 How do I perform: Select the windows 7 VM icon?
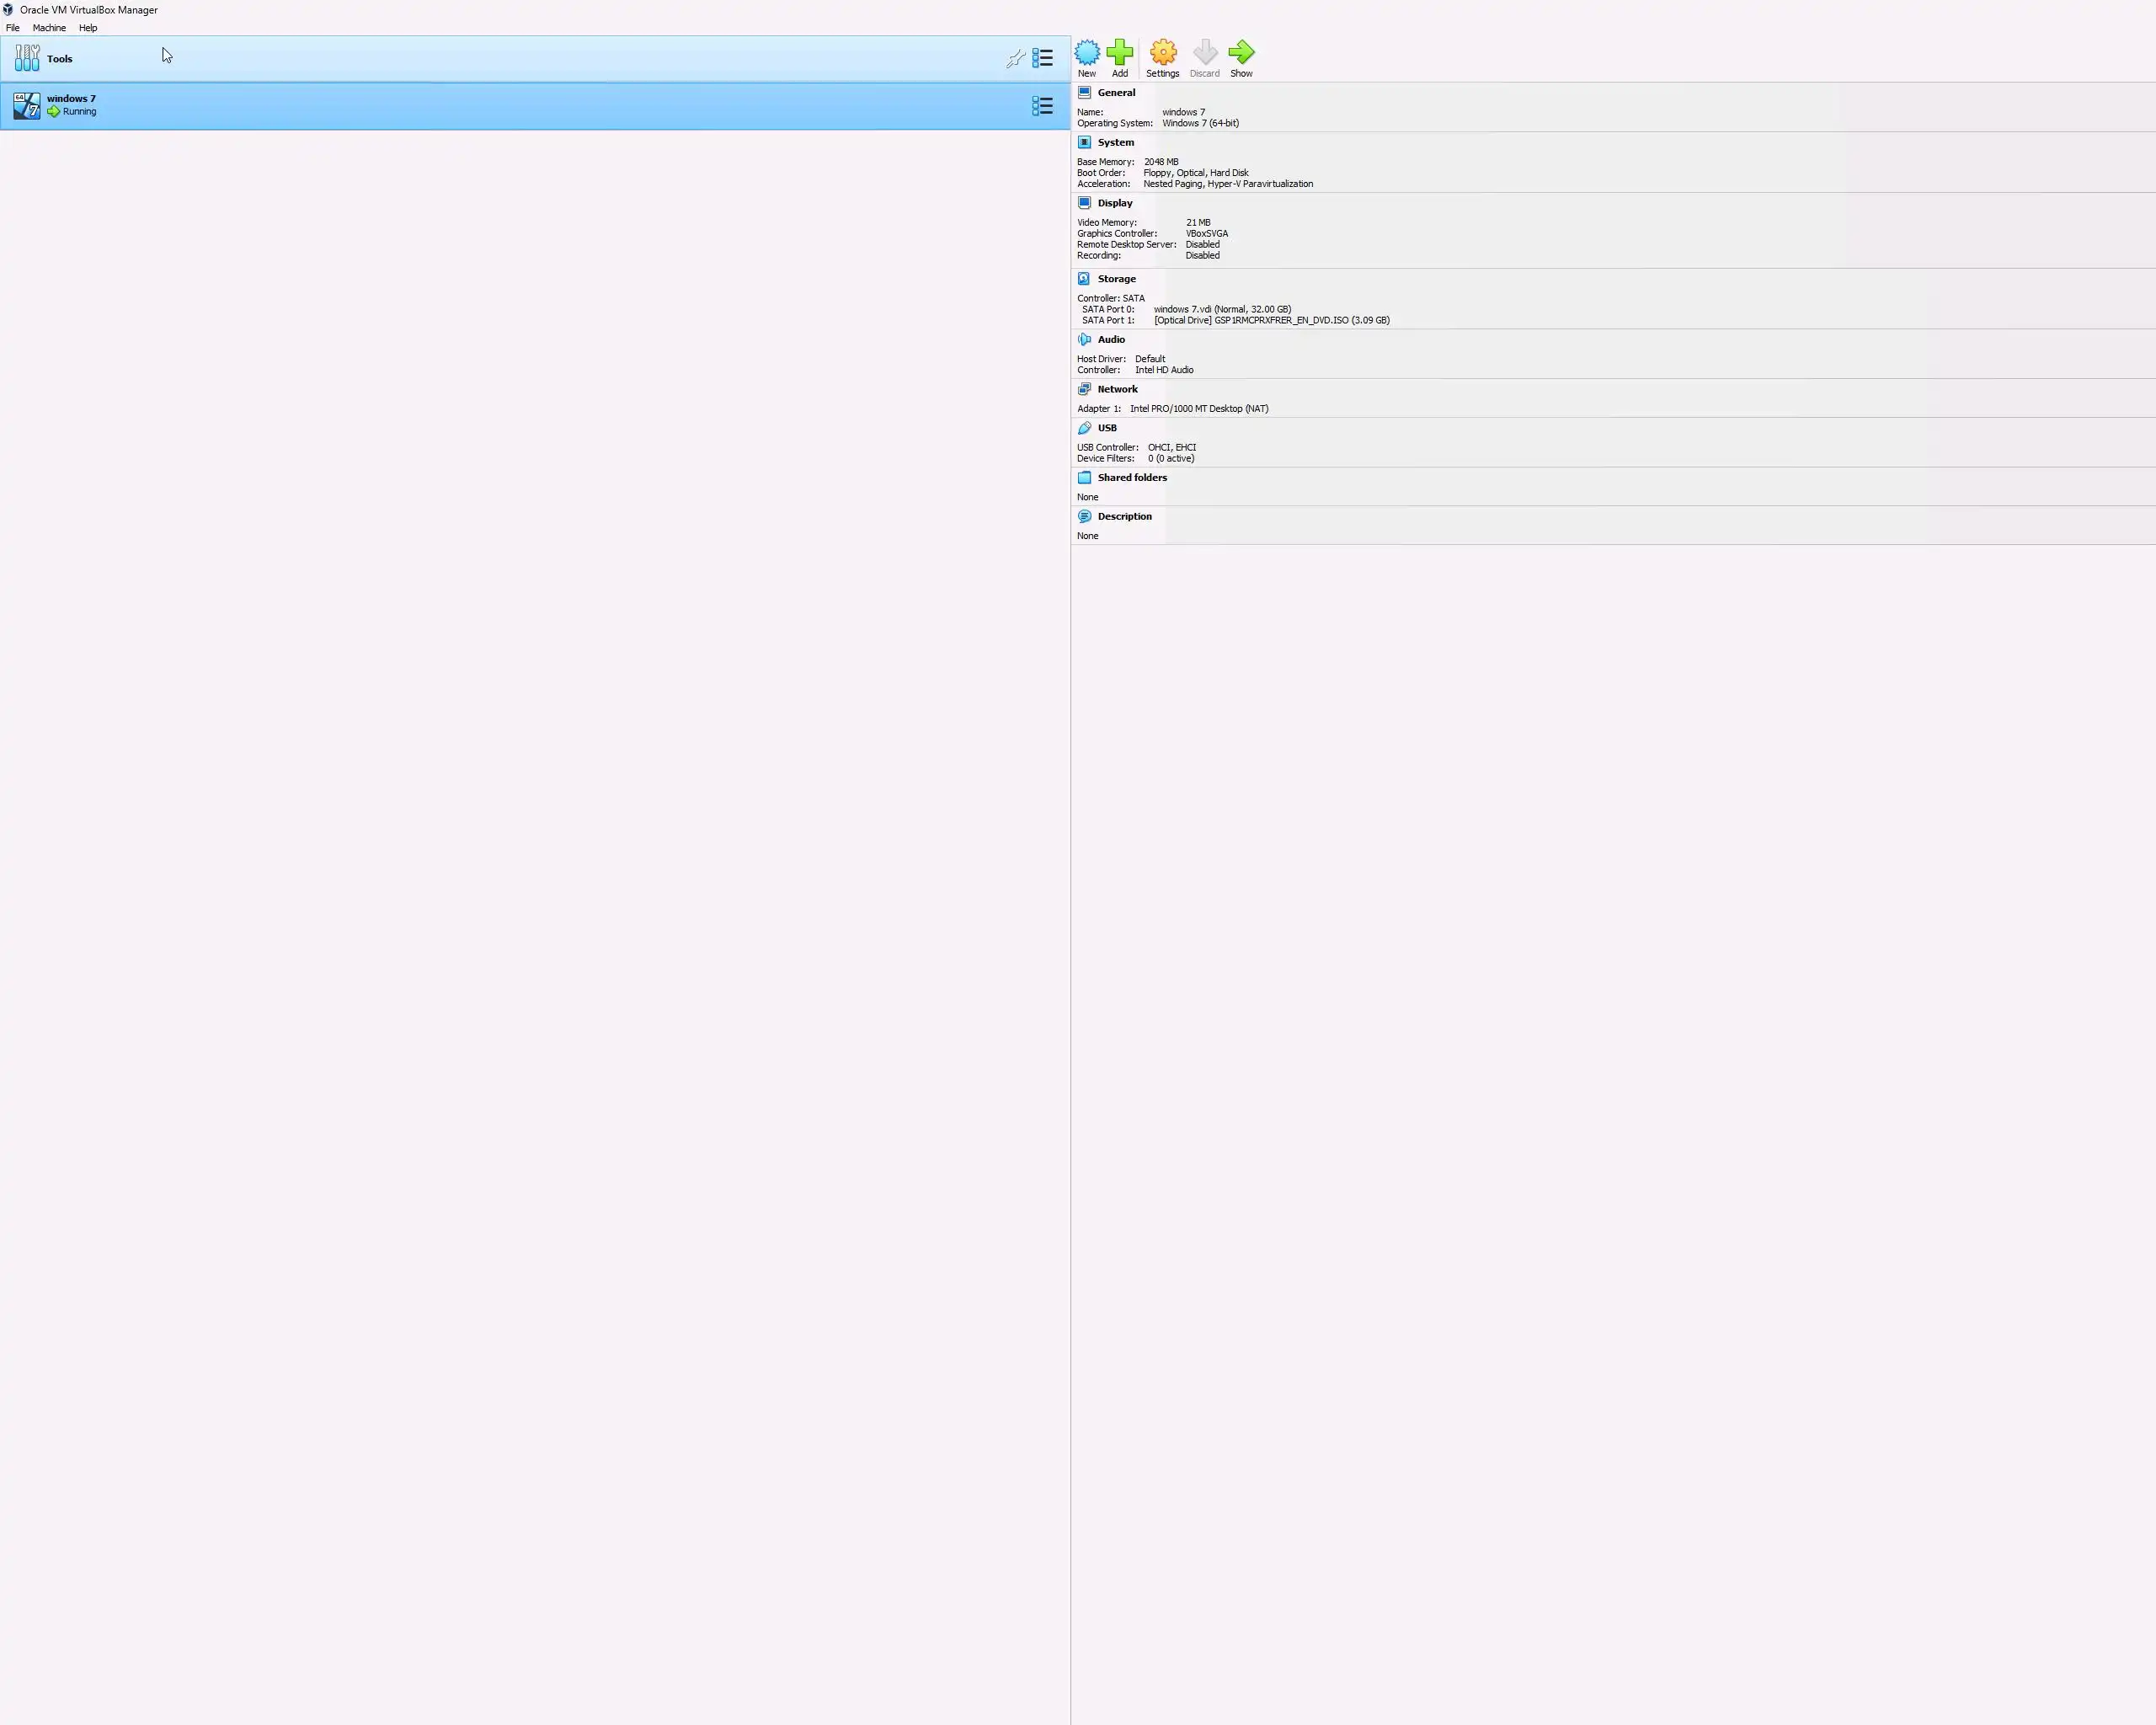coord(27,105)
